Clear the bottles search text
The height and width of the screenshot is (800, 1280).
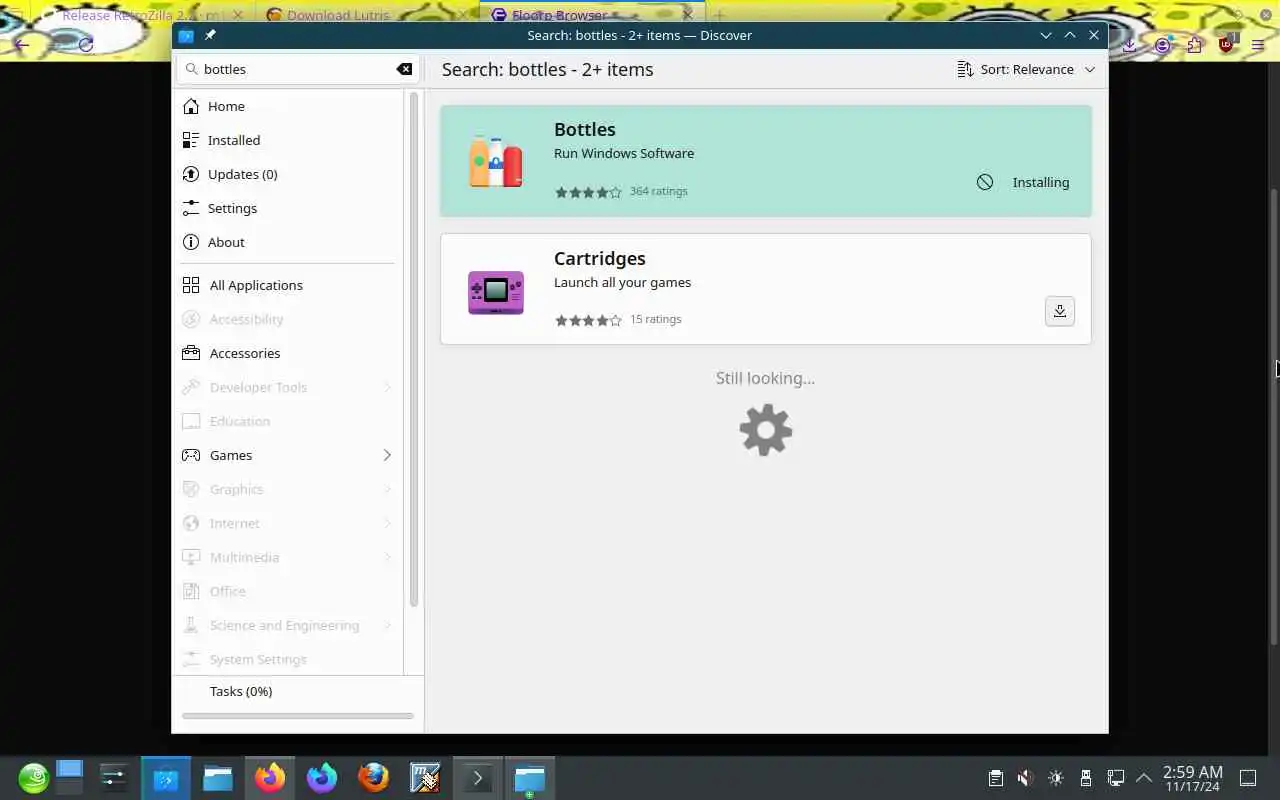point(404,69)
